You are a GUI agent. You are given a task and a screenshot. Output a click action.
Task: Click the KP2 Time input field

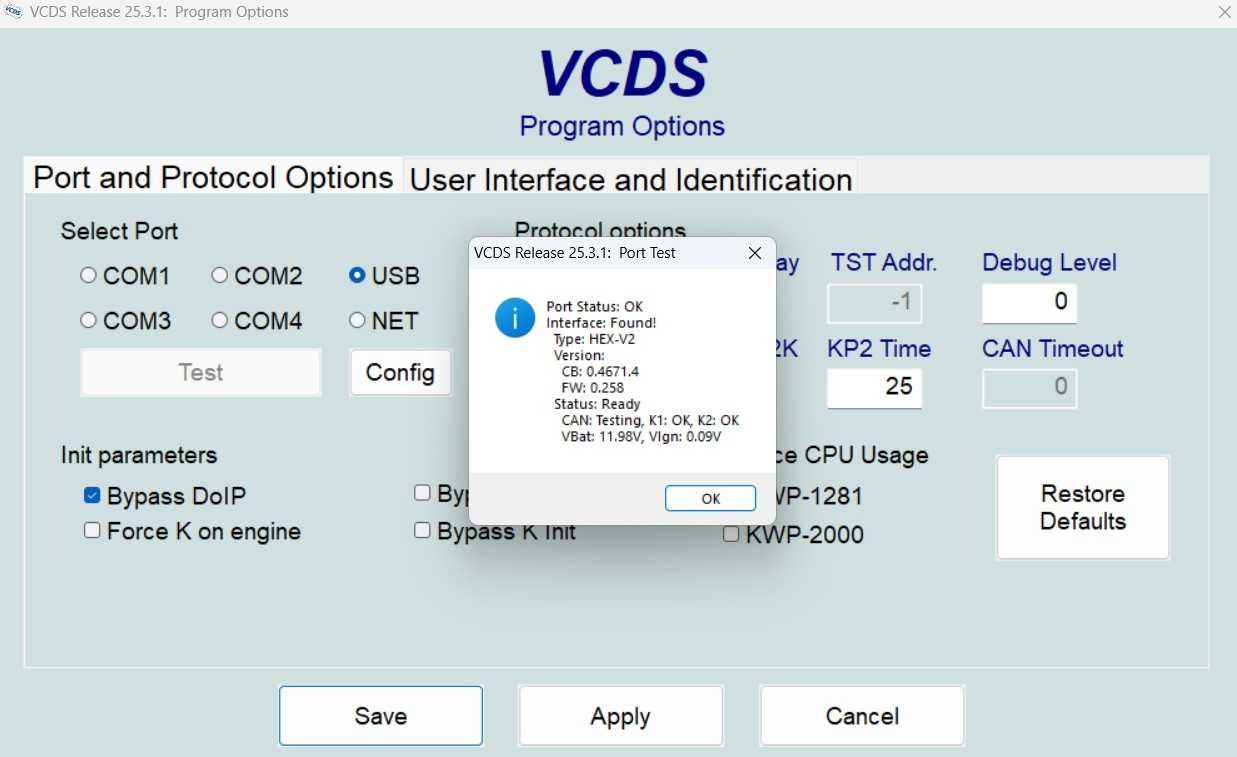[x=874, y=387]
